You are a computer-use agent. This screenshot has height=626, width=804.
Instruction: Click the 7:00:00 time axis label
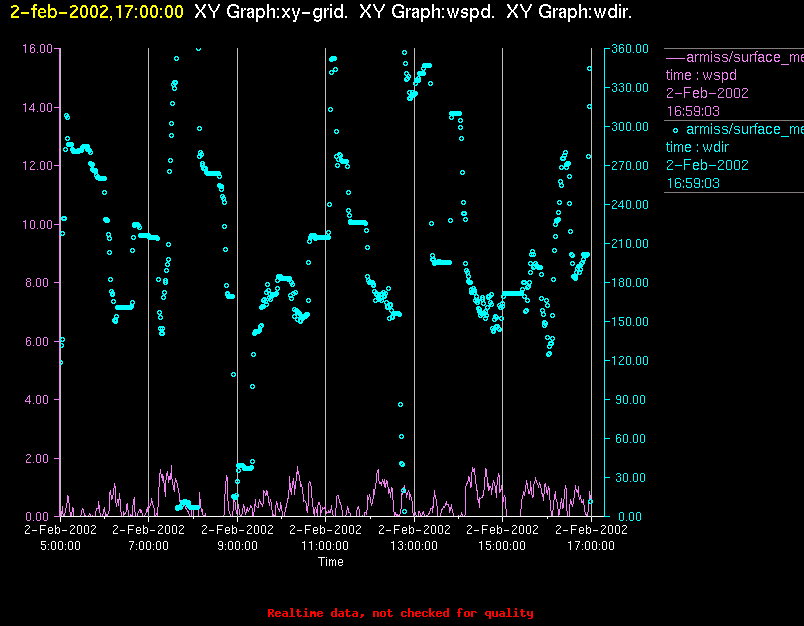(x=148, y=546)
